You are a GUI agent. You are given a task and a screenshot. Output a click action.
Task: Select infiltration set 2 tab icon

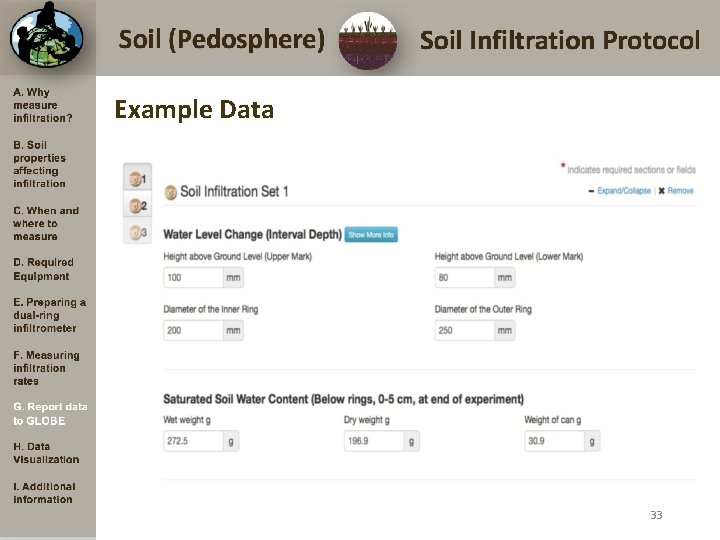(x=138, y=206)
